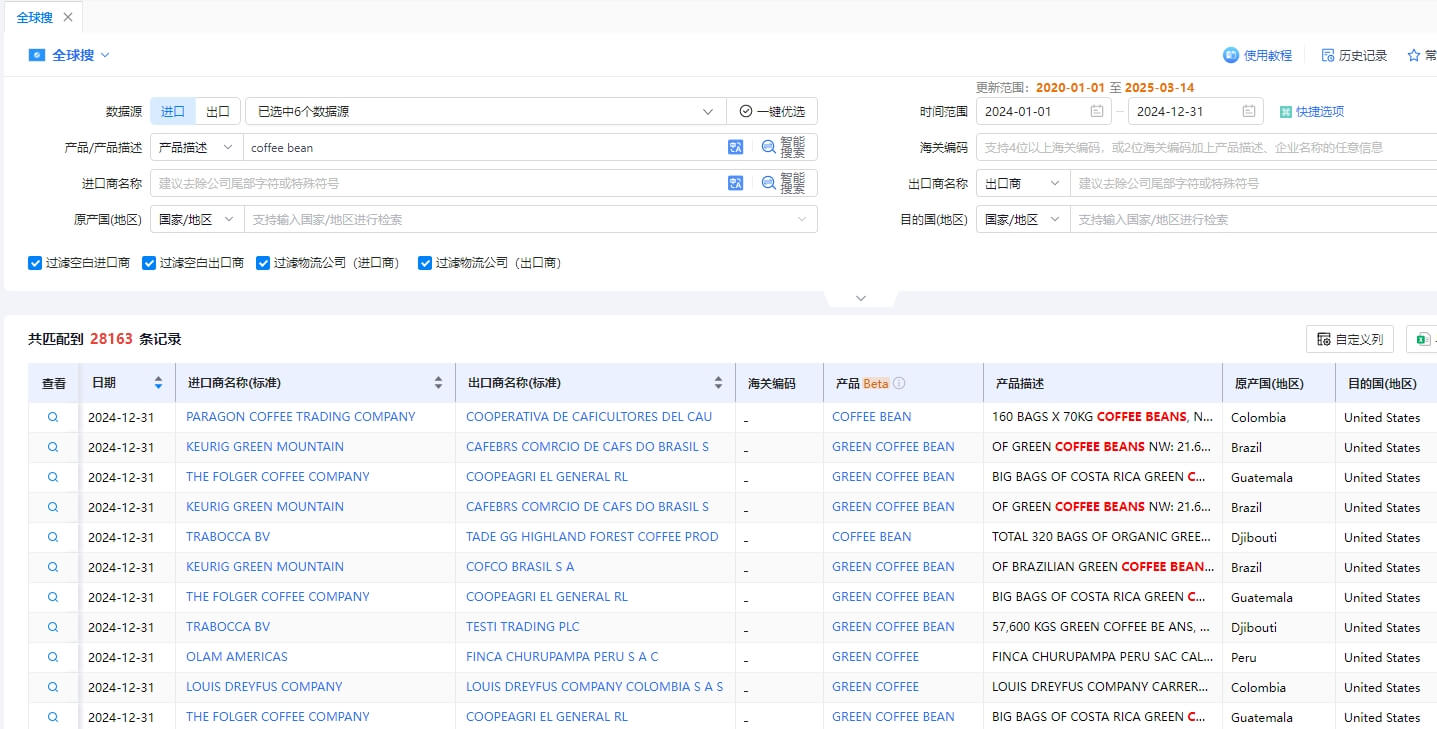This screenshot has height=729, width=1437.
Task: Click 28163 record count text
Action: point(111,339)
